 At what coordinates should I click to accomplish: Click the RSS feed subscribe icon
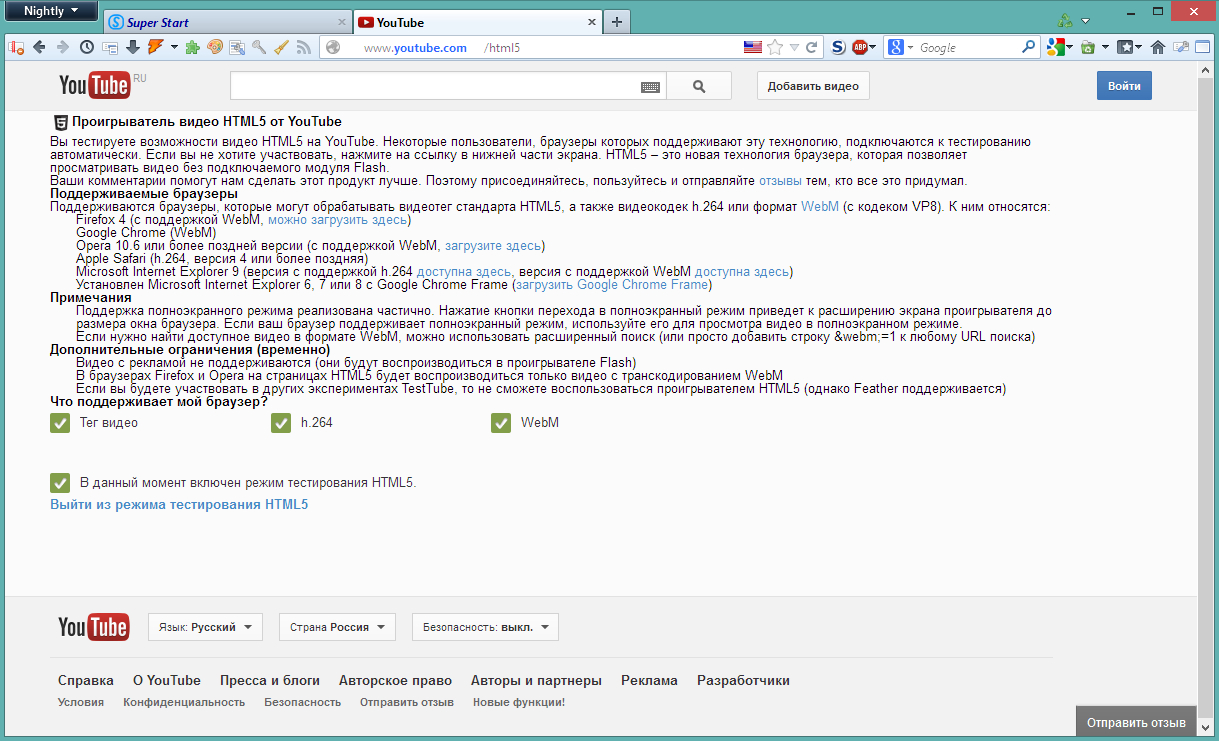(303, 47)
